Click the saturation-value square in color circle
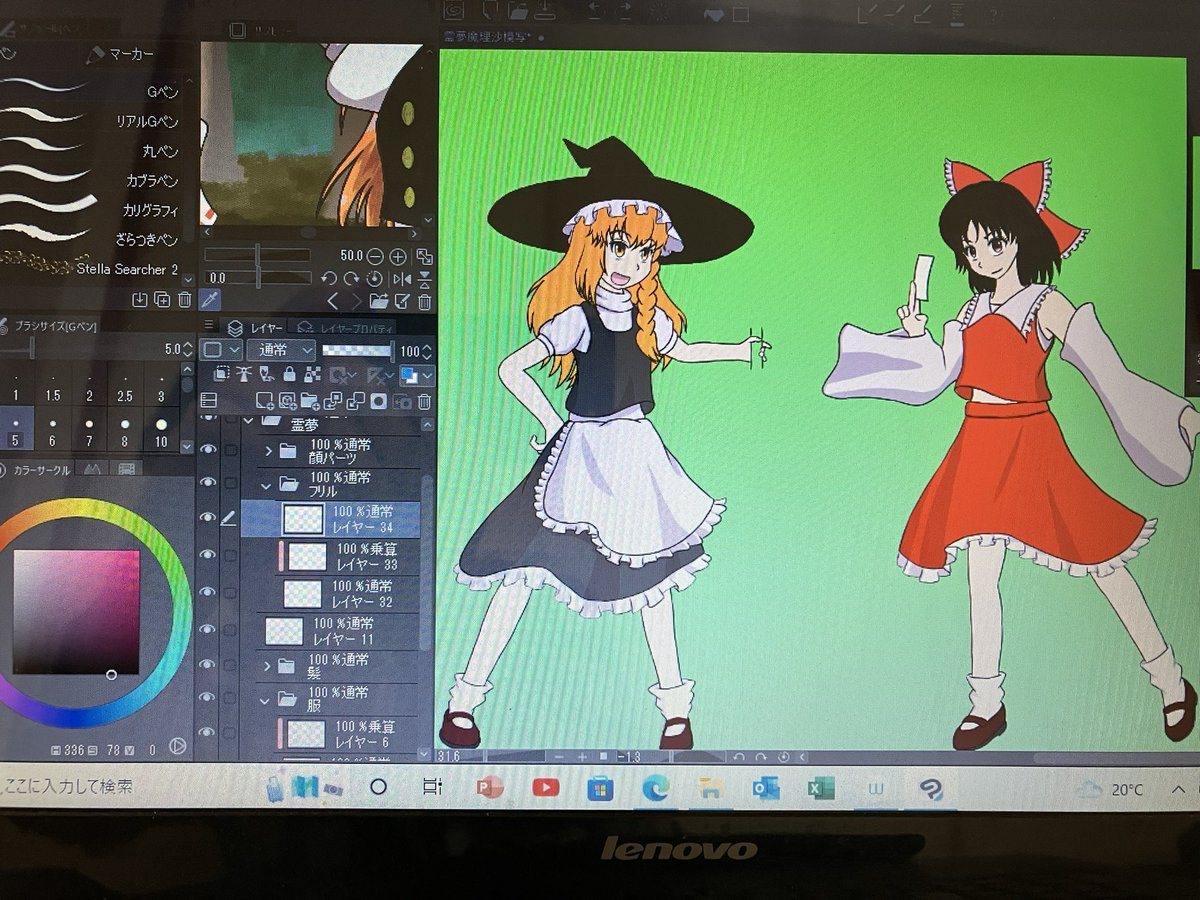Viewport: 1200px width, 900px height. (76, 612)
